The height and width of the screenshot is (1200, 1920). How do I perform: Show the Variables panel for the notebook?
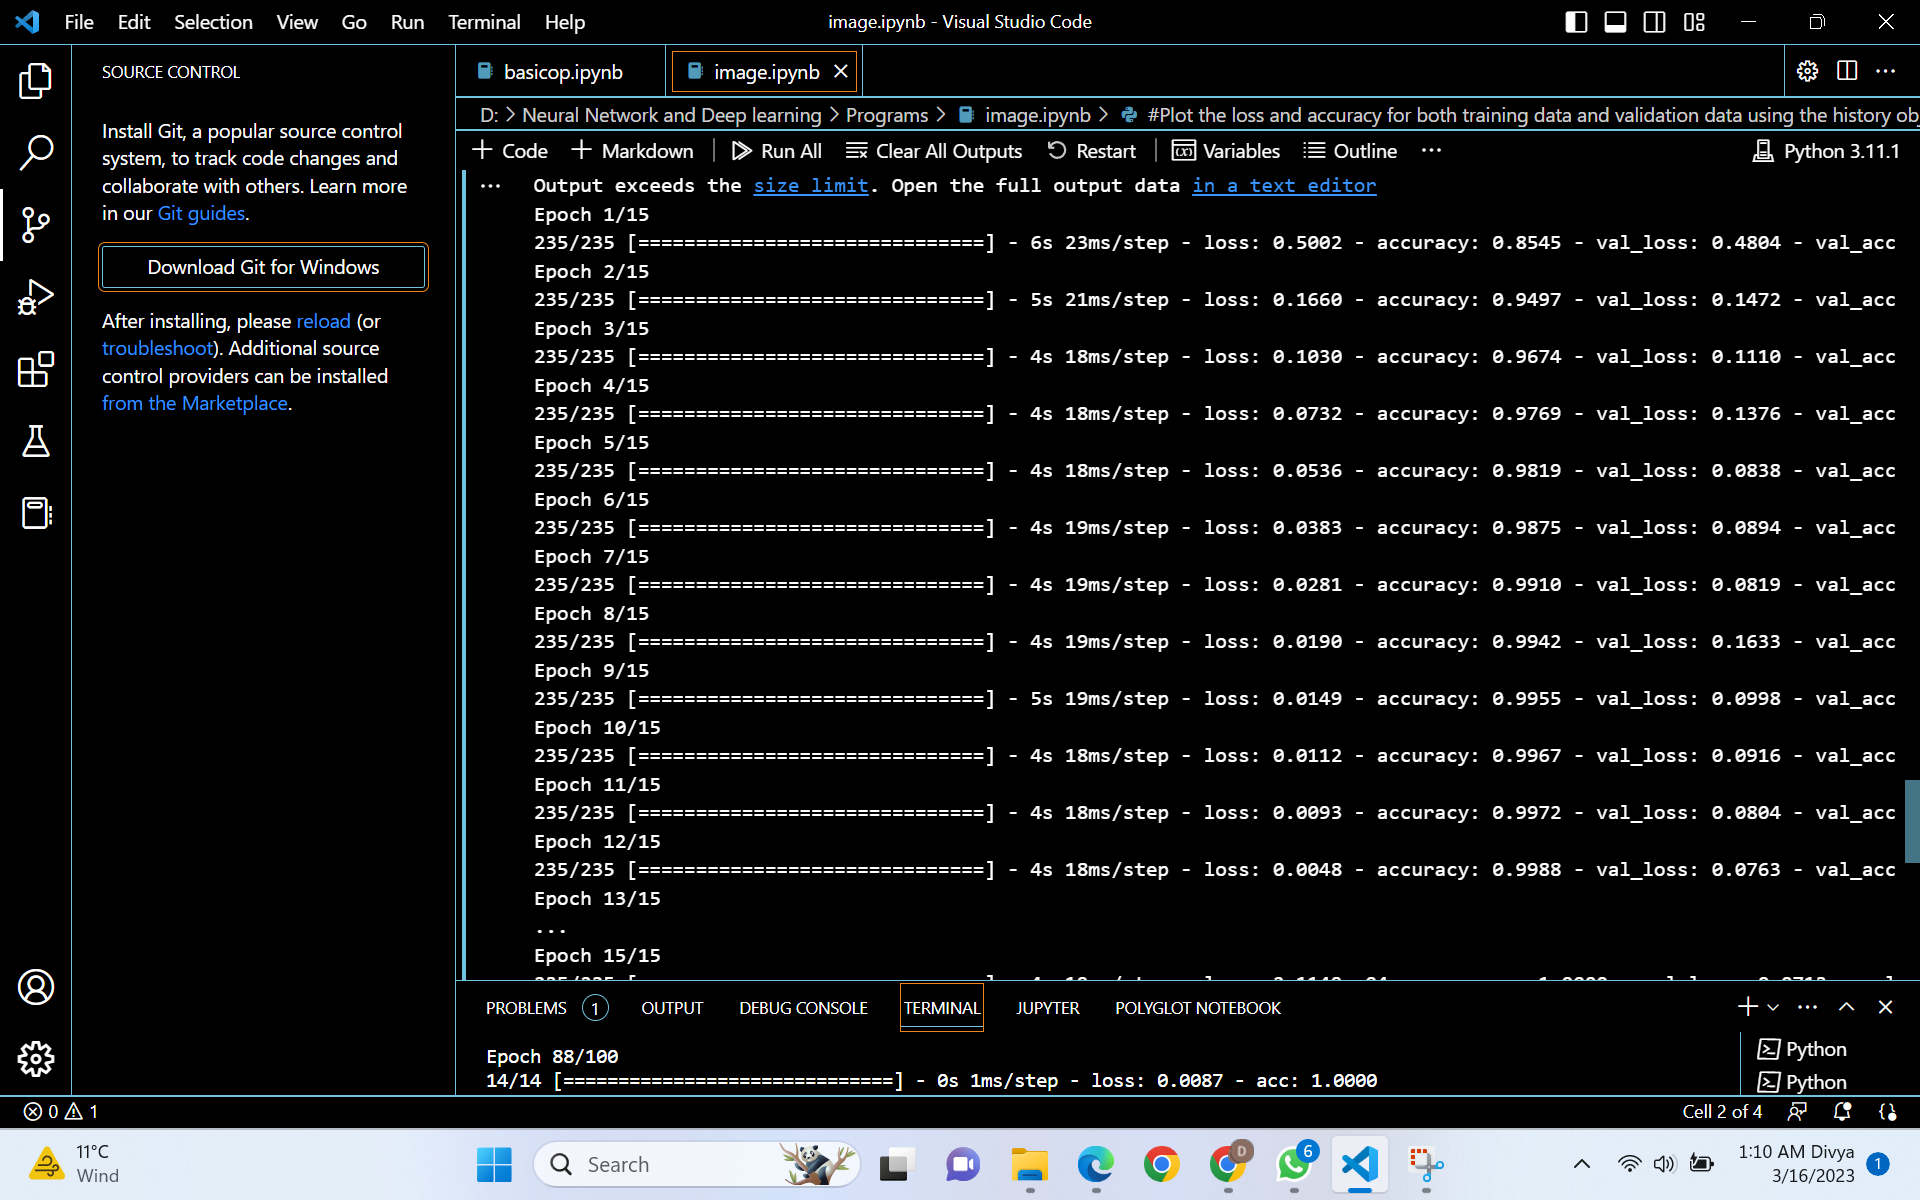pyautogui.click(x=1225, y=150)
